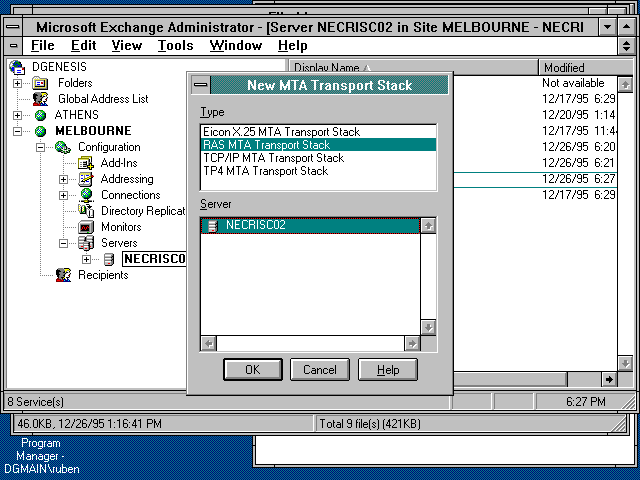The height and width of the screenshot is (480, 640).
Task: Open the View menu
Action: [x=127, y=45]
